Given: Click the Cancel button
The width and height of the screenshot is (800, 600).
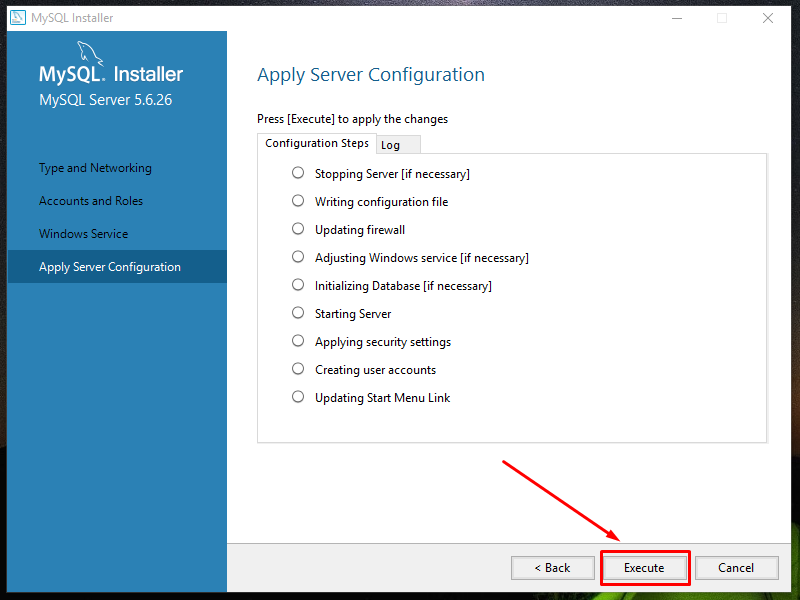Looking at the screenshot, I should coord(736,567).
